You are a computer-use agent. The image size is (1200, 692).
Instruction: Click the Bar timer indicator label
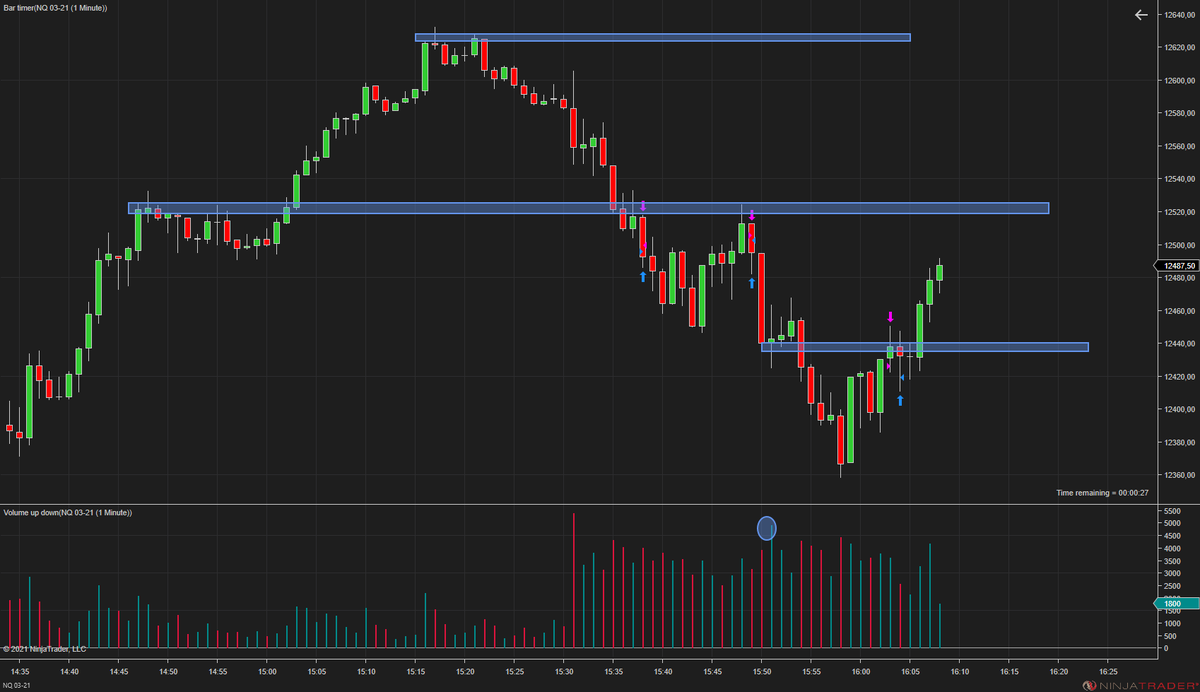(55, 8)
